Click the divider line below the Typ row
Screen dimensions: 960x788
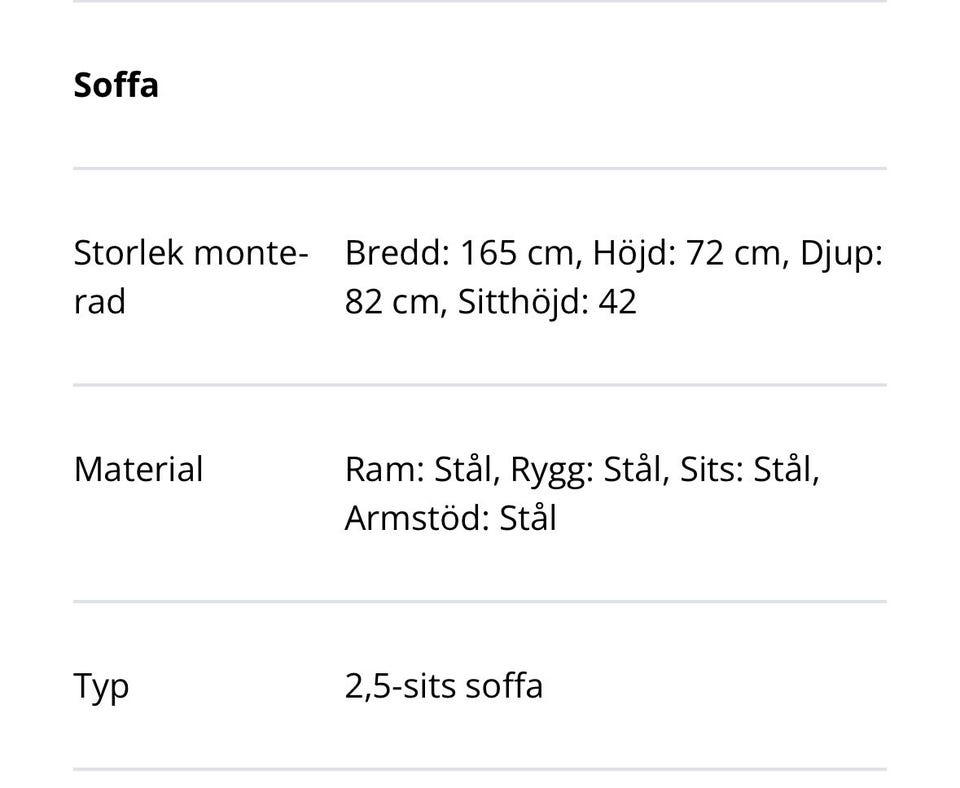click(480, 769)
